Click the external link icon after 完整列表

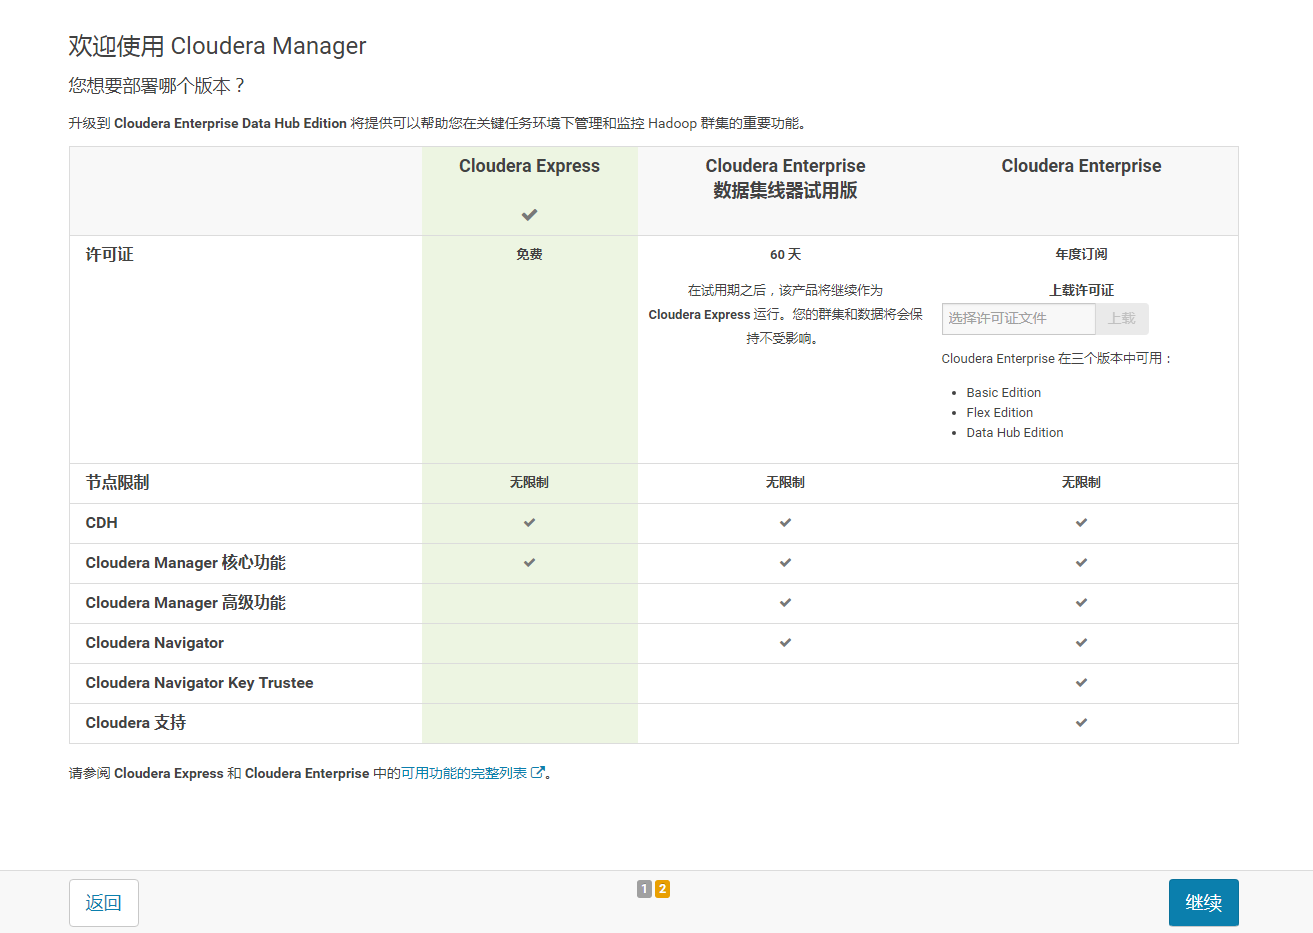(538, 773)
